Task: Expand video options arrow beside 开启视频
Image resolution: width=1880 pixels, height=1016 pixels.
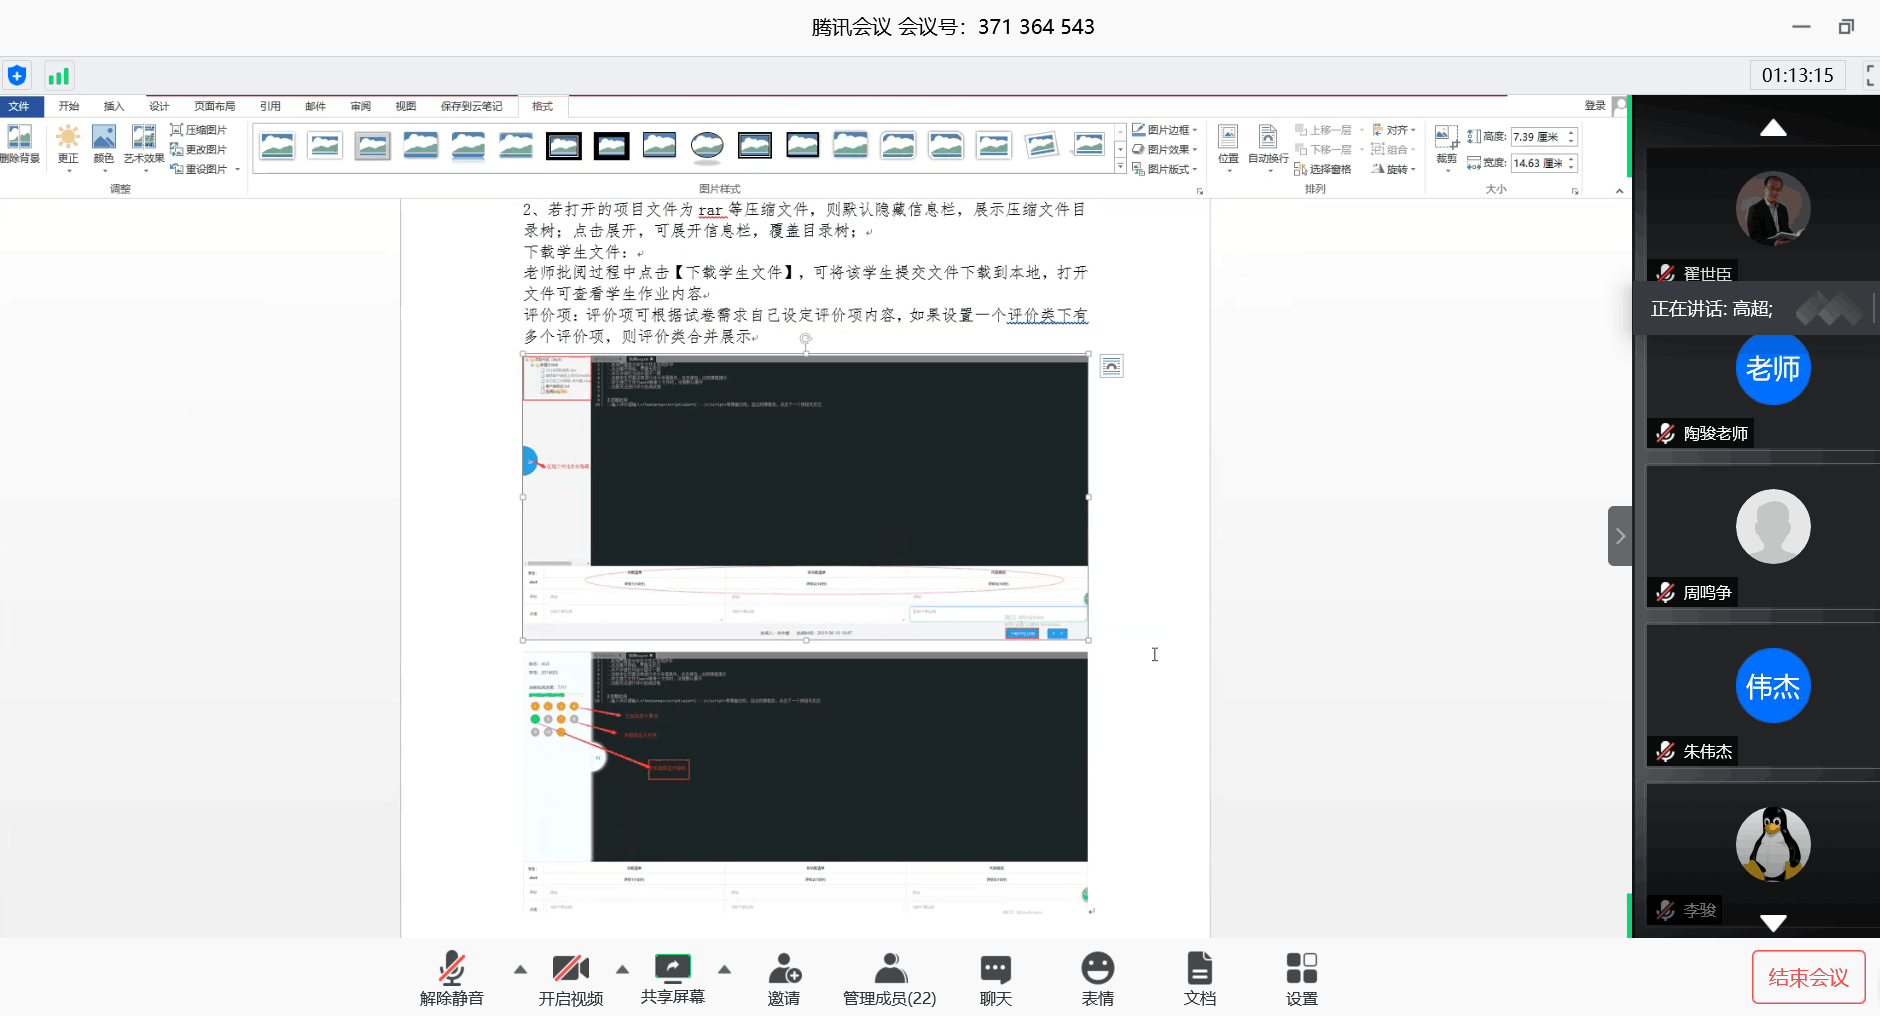Action: coord(622,969)
